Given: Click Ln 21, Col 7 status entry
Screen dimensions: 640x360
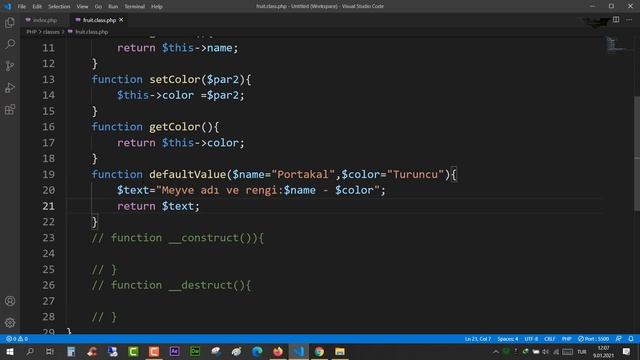Looking at the screenshot, I should coord(478,339).
